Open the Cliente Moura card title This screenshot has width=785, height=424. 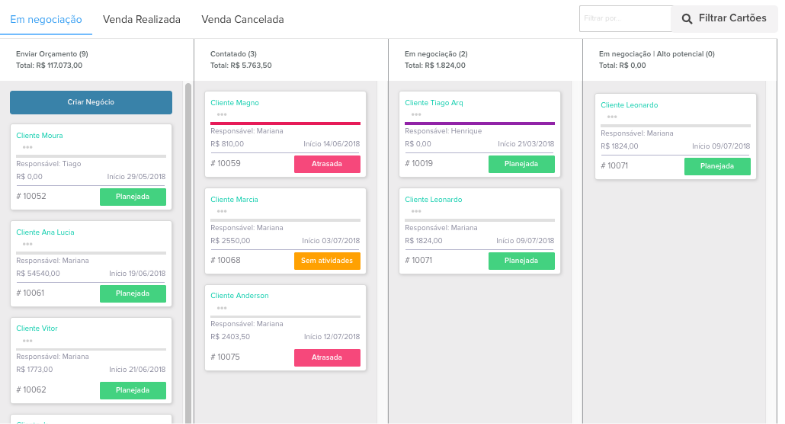[x=40, y=135]
